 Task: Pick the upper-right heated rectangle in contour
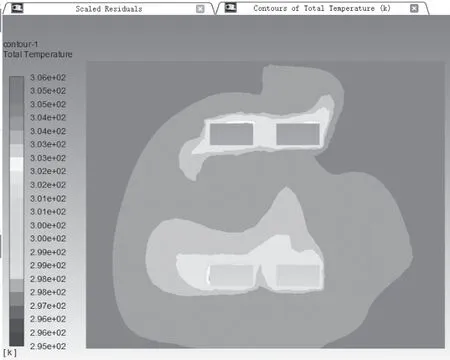pos(298,134)
